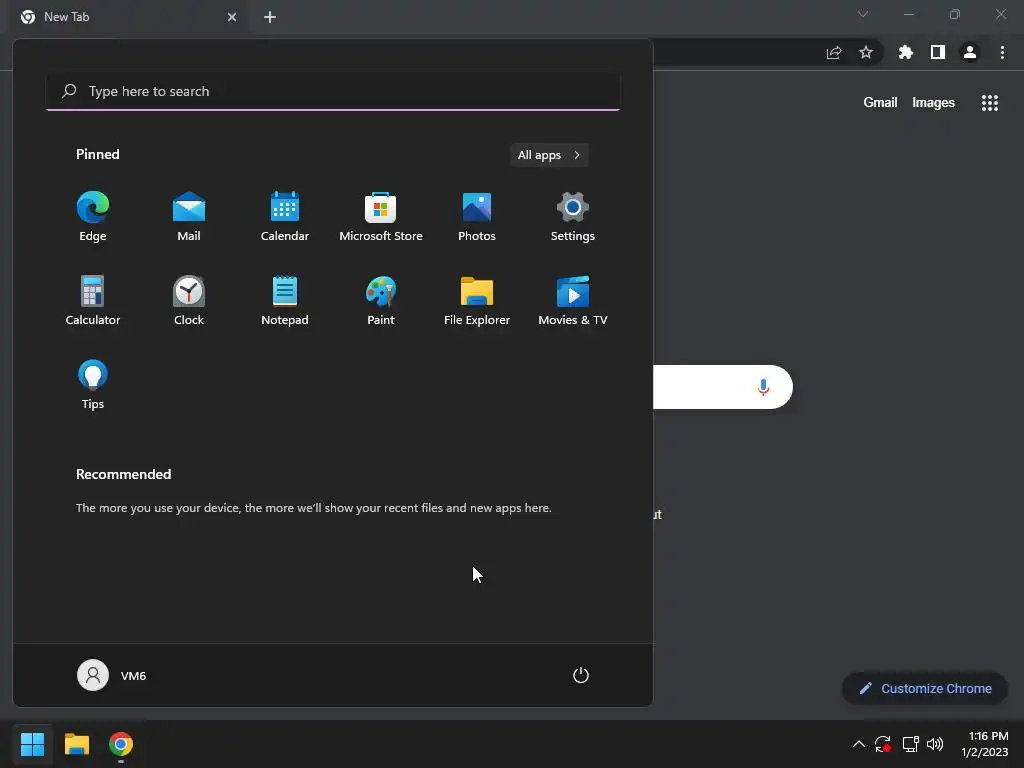Click the Customize Chrome button
The image size is (1024, 768).
[x=925, y=688]
